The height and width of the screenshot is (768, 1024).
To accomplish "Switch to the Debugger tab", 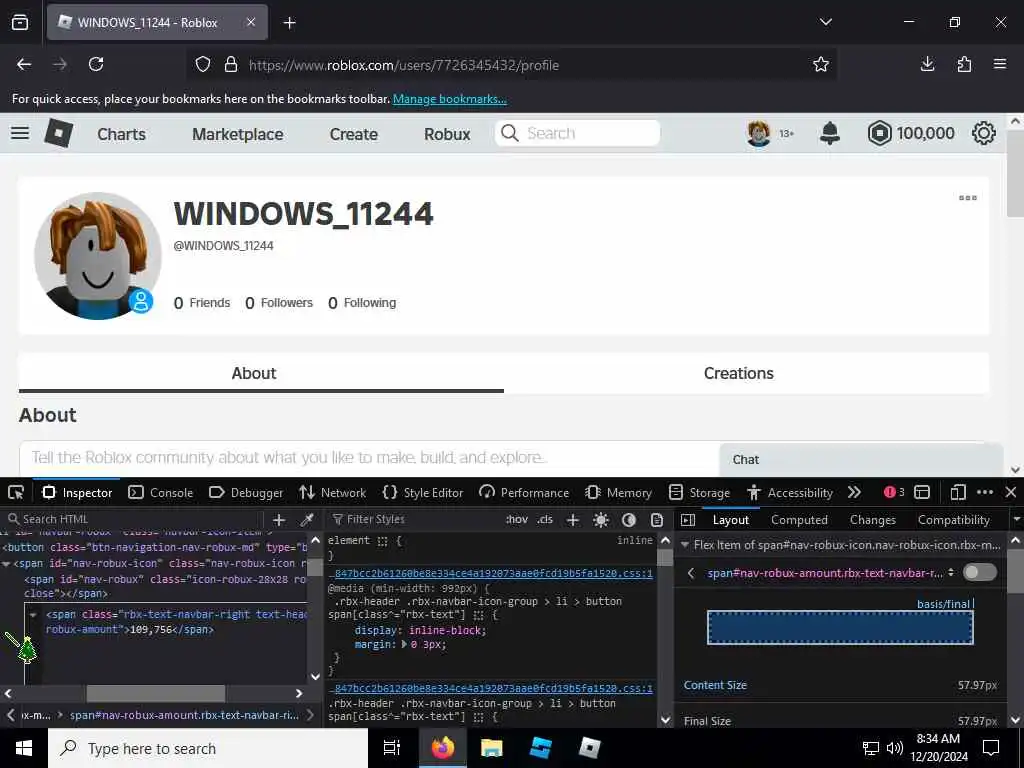I will (x=246, y=492).
